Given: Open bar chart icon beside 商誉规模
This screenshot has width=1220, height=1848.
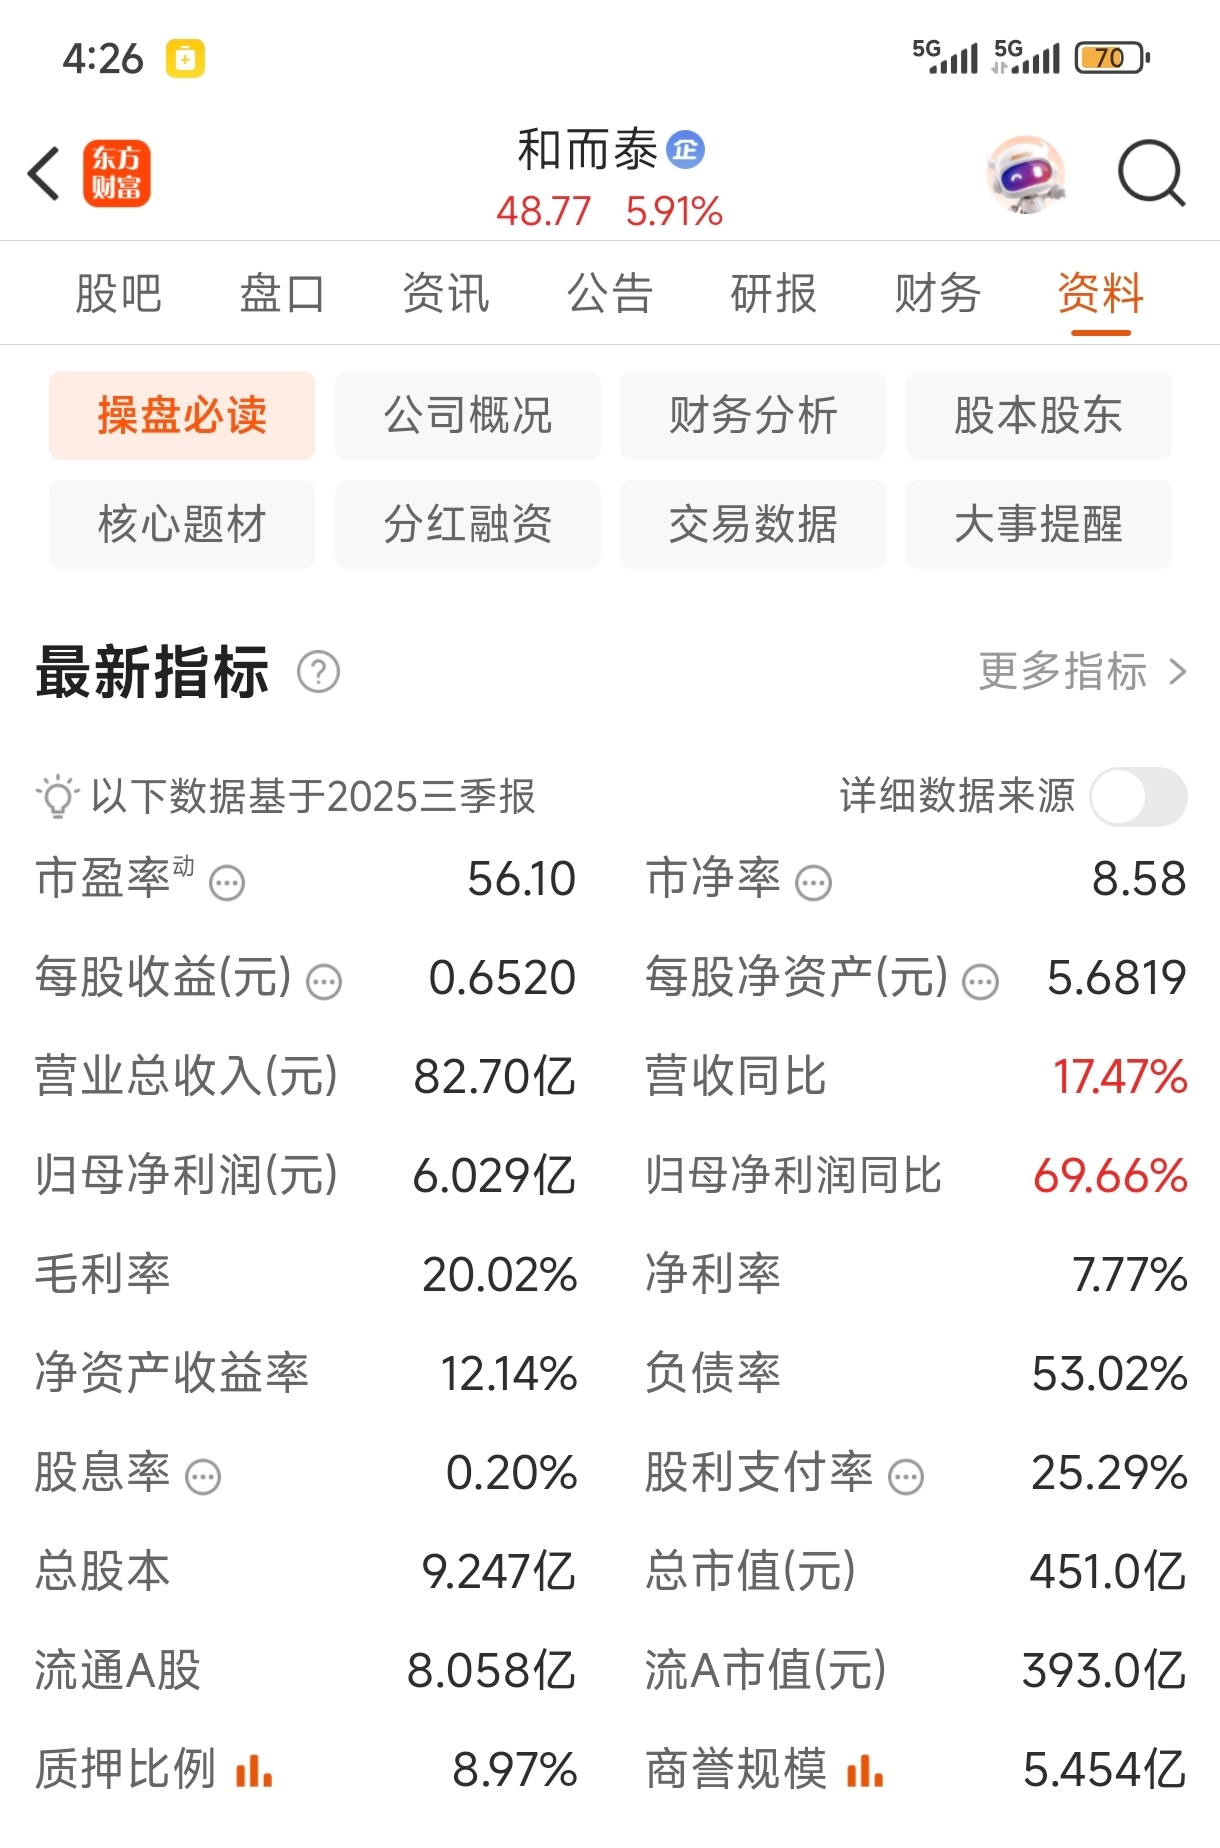Looking at the screenshot, I should 864,1771.
